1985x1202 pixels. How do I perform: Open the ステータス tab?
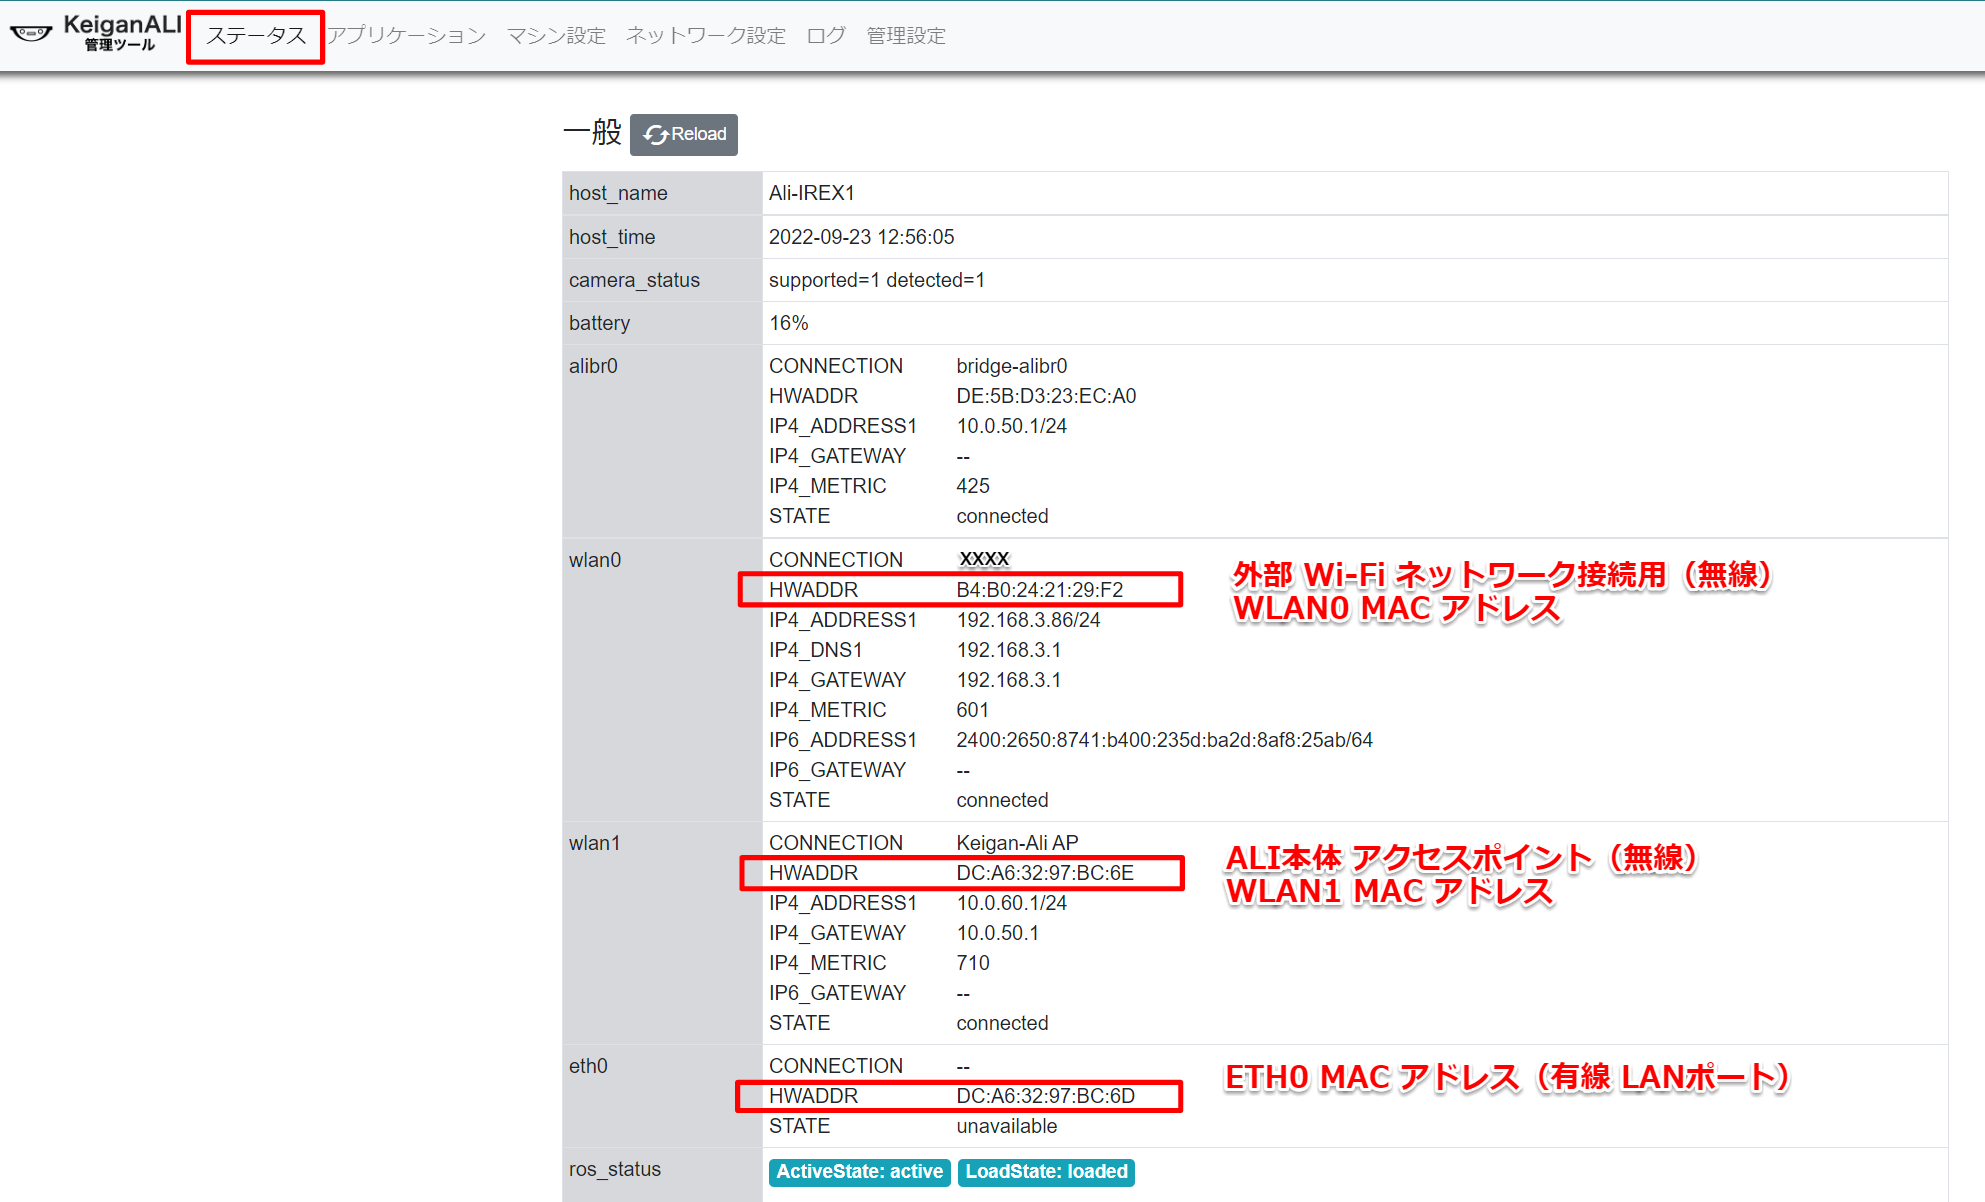point(256,37)
